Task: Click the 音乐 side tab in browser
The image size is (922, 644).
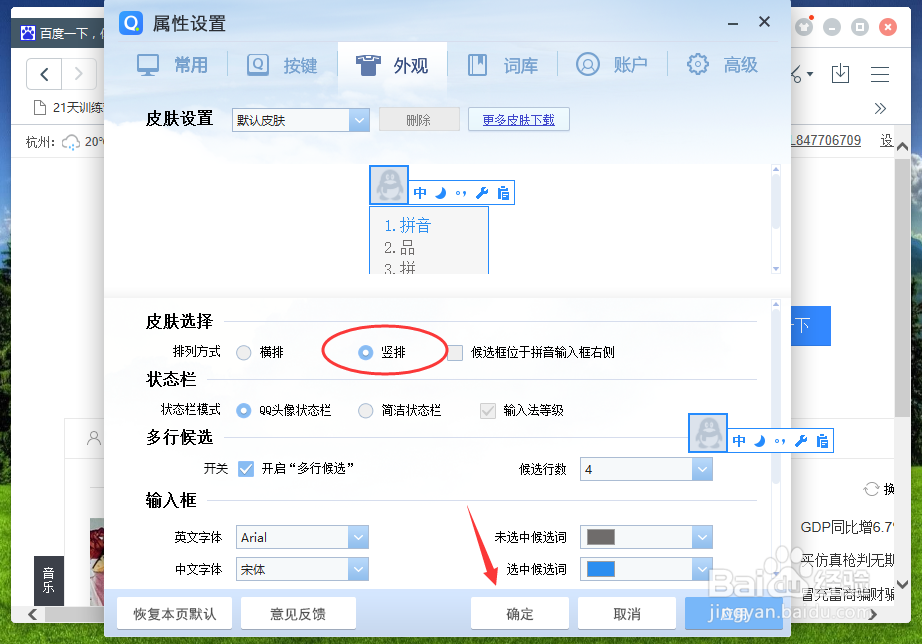Action: 49,580
